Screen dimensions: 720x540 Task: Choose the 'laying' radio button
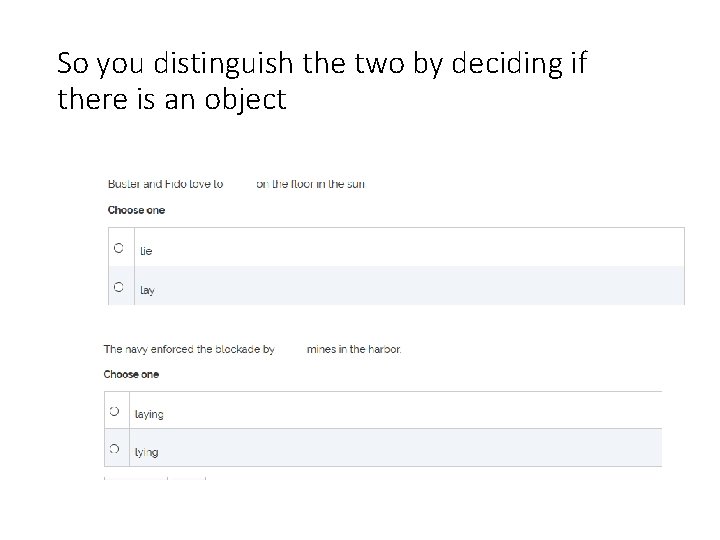pos(114,411)
